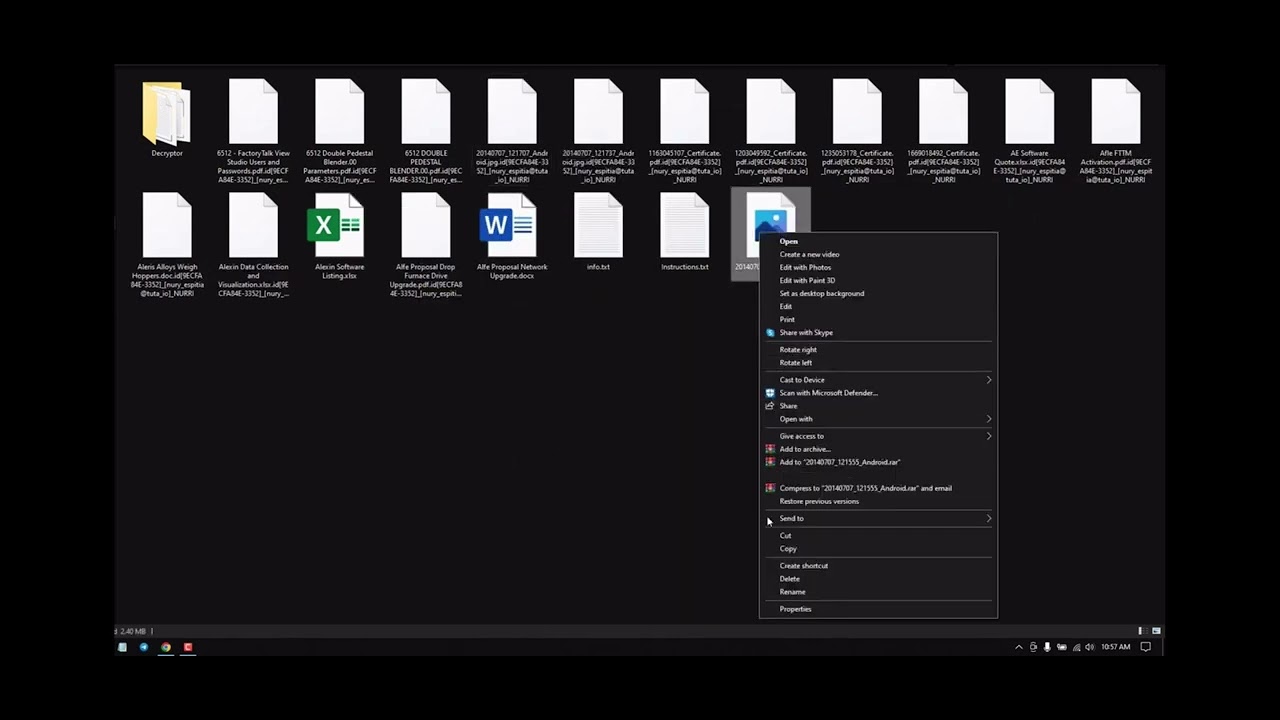1280x720 pixels.
Task: Choose Rename in the context menu
Action: 792,591
